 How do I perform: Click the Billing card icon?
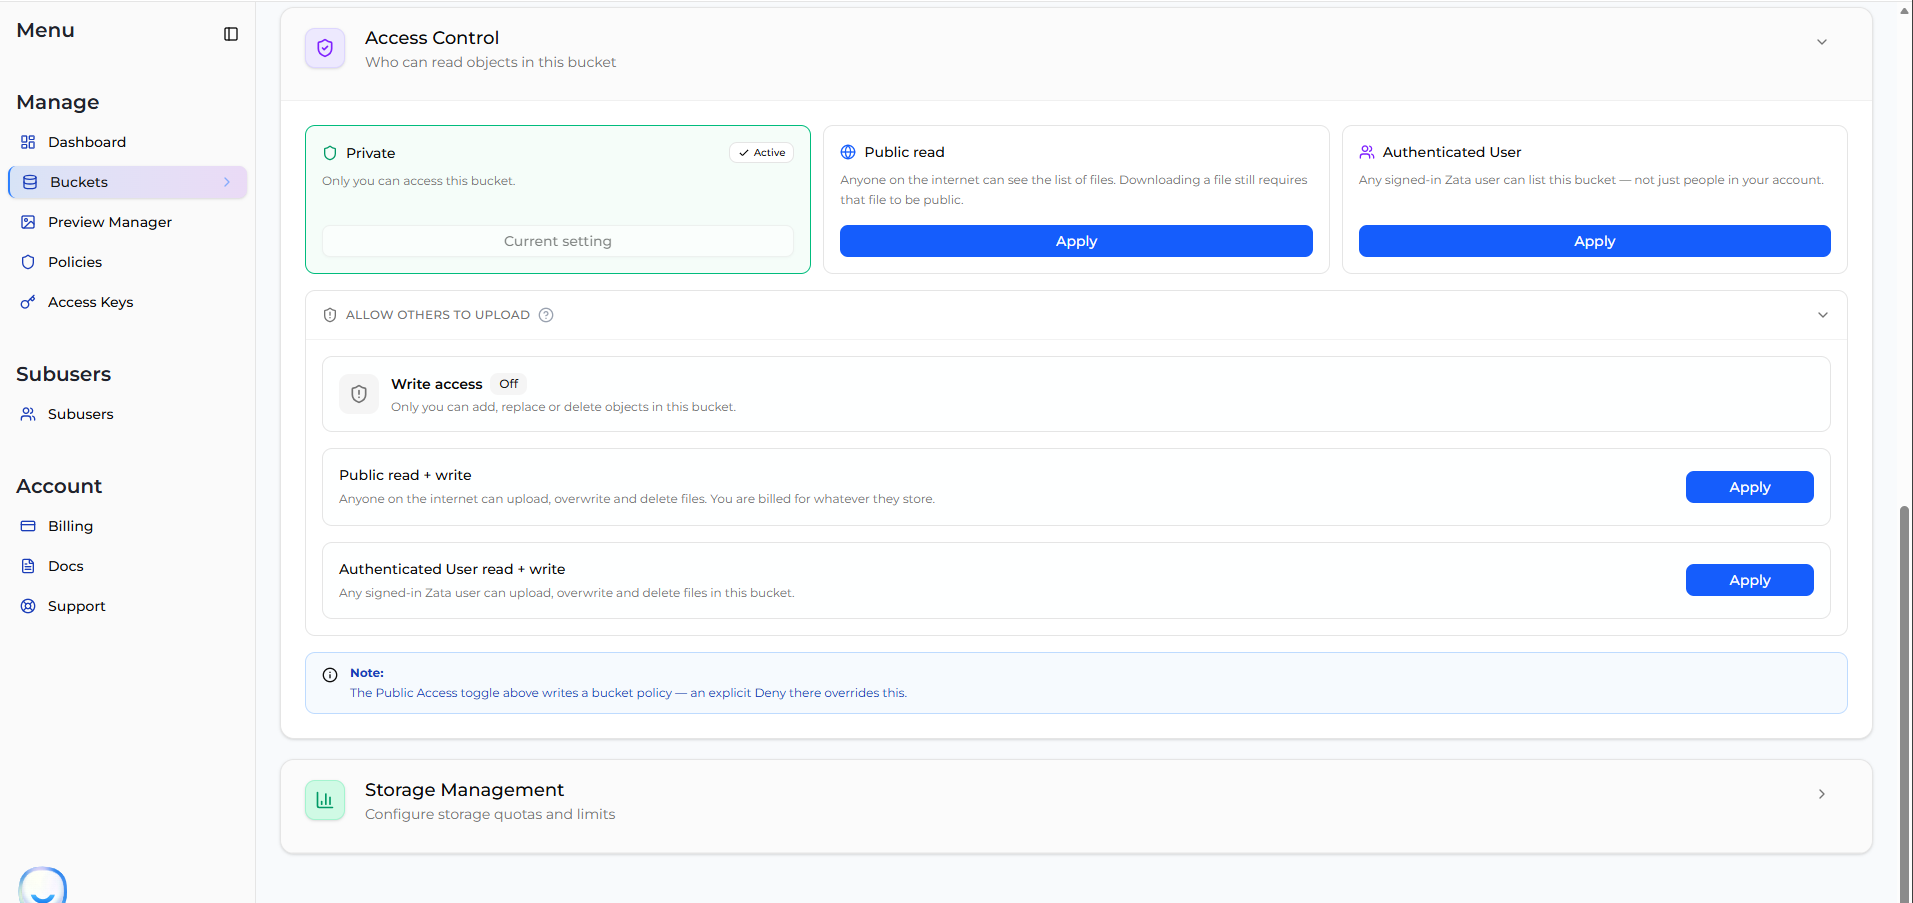pyautogui.click(x=28, y=526)
